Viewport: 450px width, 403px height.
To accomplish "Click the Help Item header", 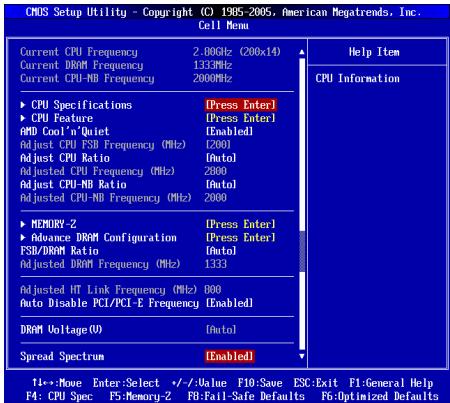I will pos(374,52).
